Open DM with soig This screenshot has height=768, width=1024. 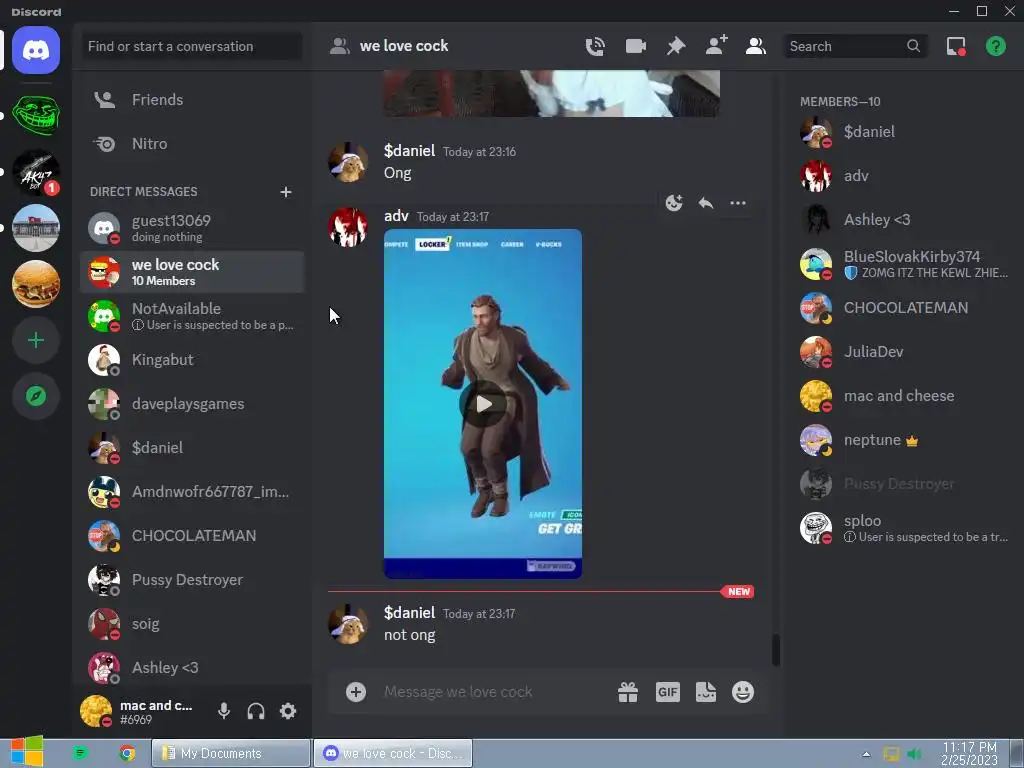click(x=192, y=624)
